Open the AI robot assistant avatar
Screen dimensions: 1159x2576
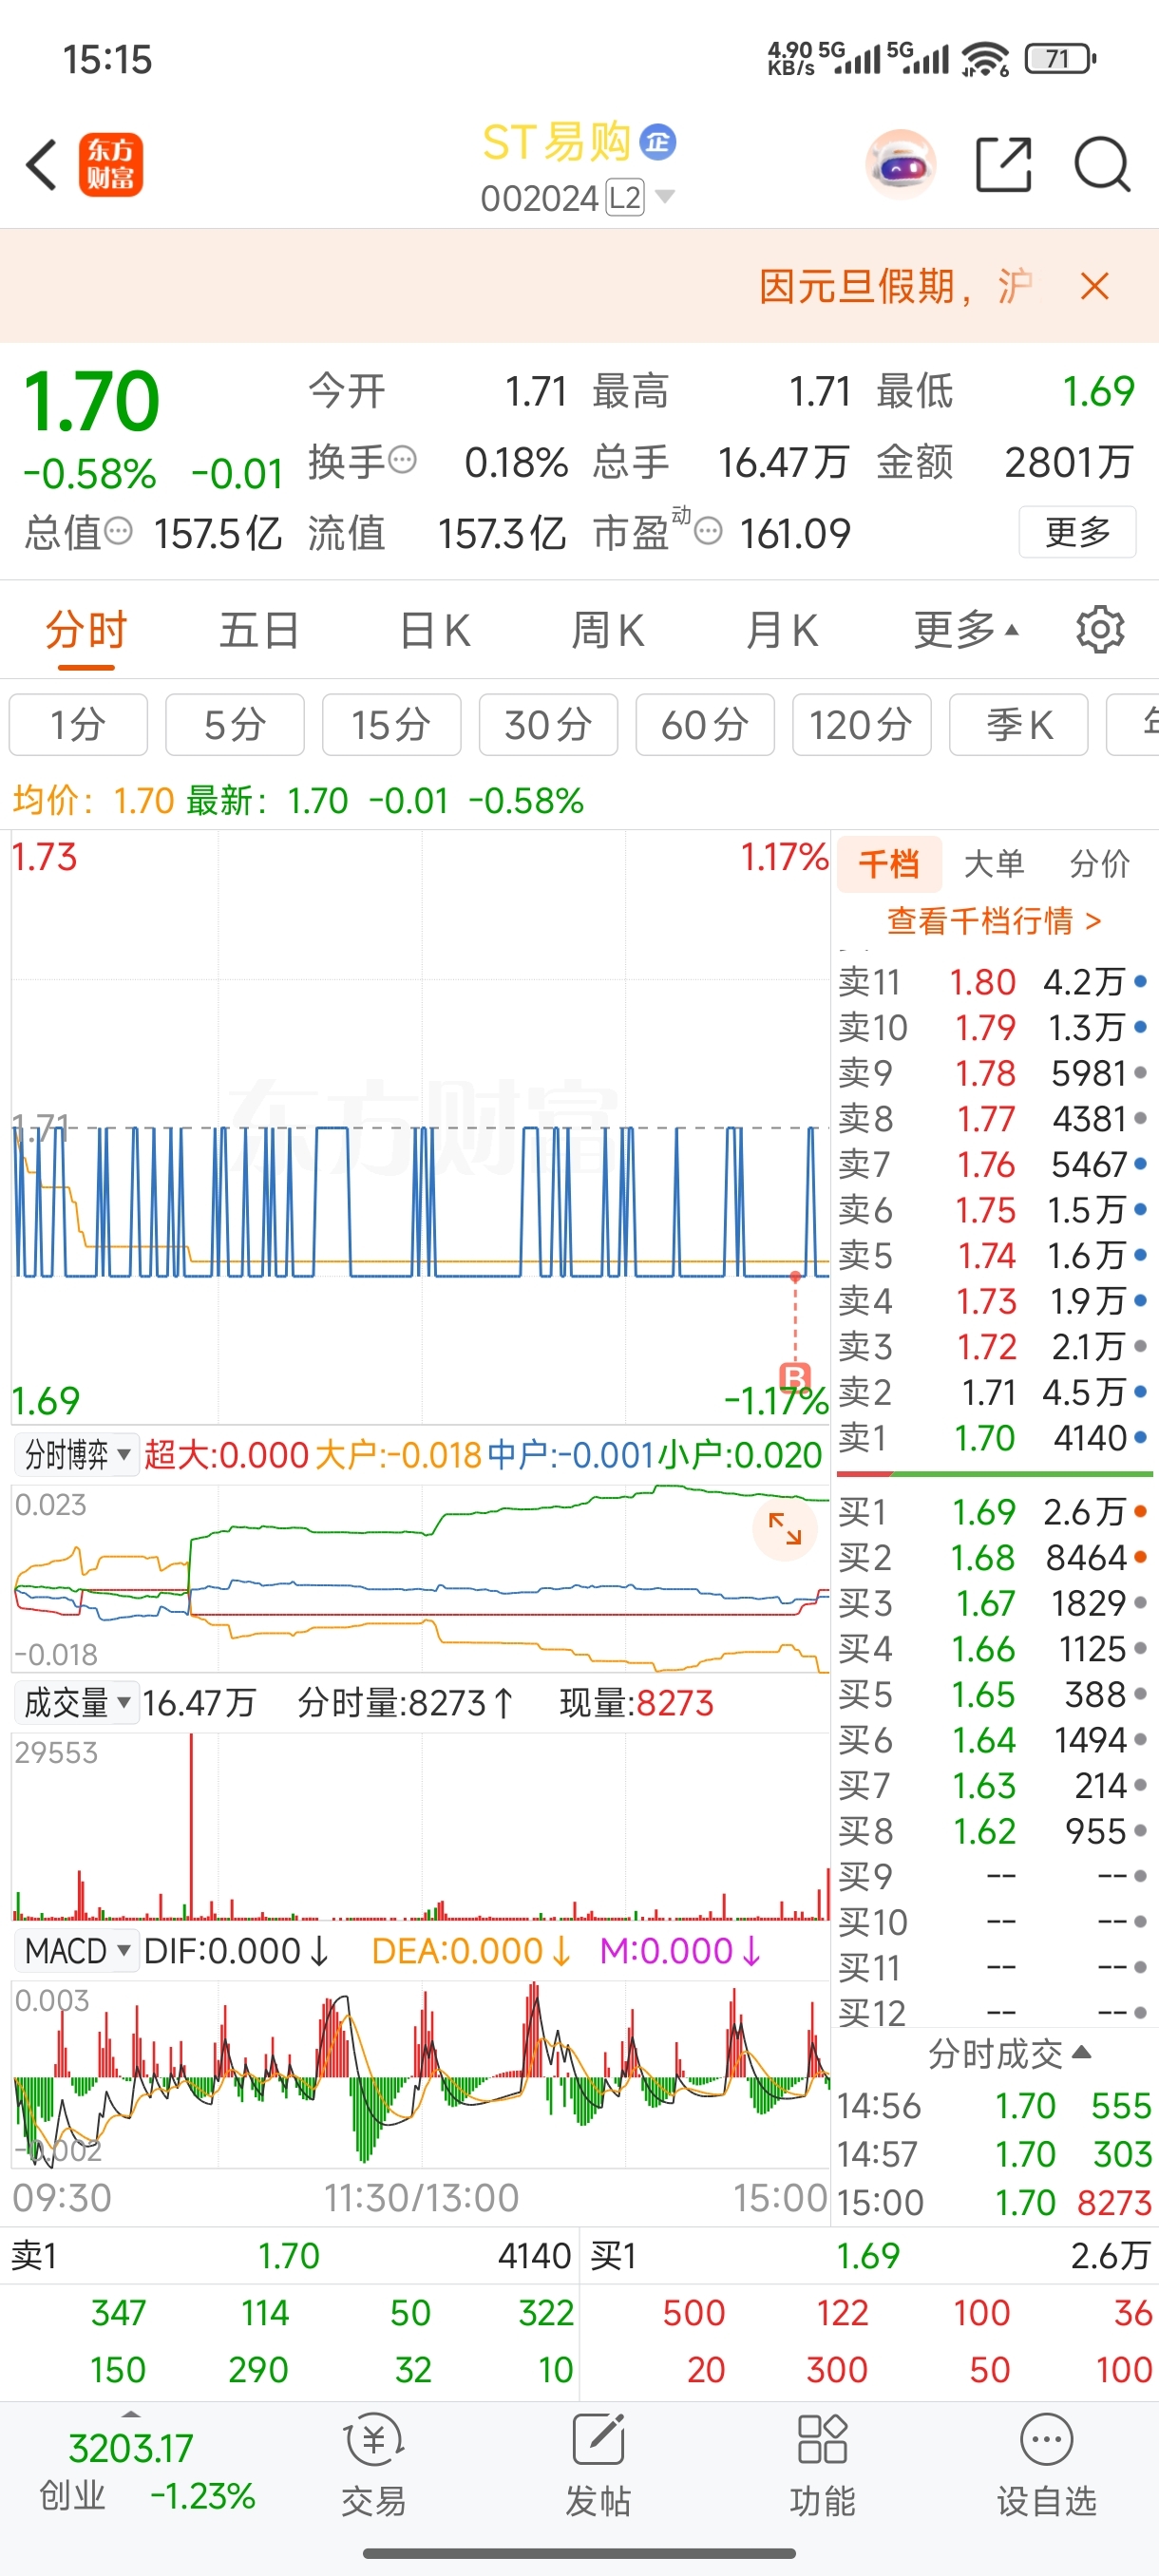click(x=901, y=164)
